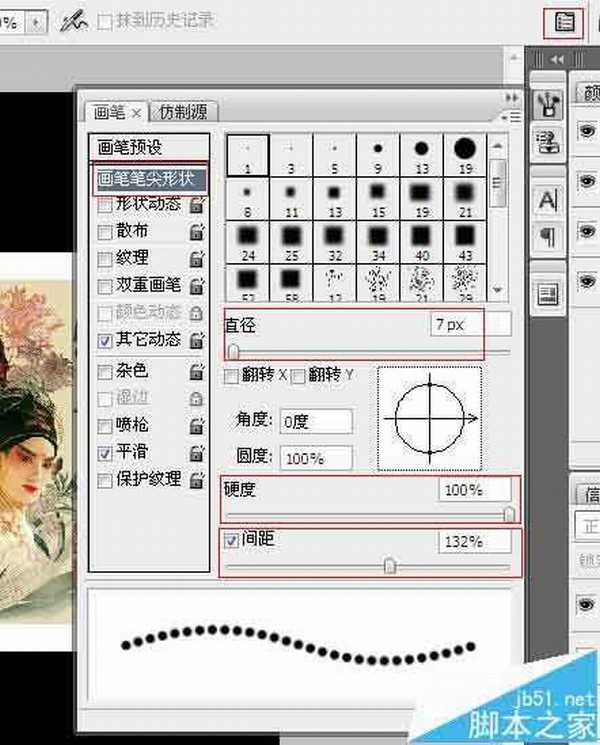Uncheck 间距 spacing checkbox
This screenshot has height=745, width=600.
tap(231, 541)
